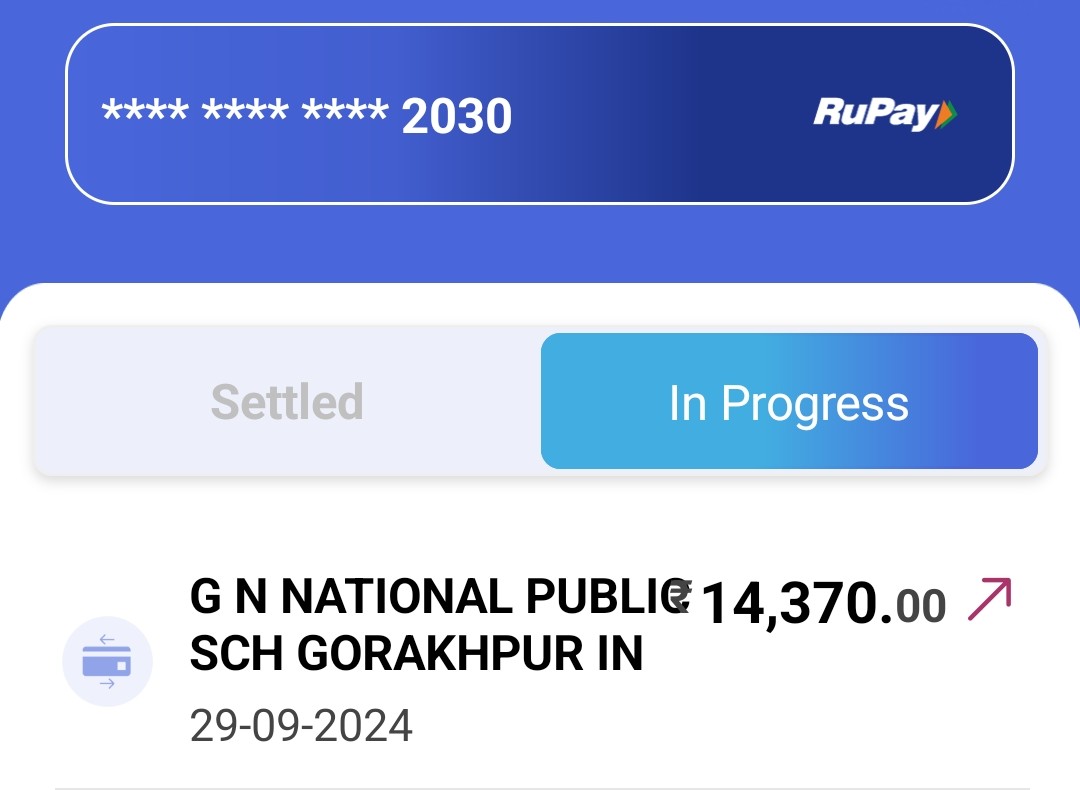Tap the 29-09-2024 transaction date

301,726
